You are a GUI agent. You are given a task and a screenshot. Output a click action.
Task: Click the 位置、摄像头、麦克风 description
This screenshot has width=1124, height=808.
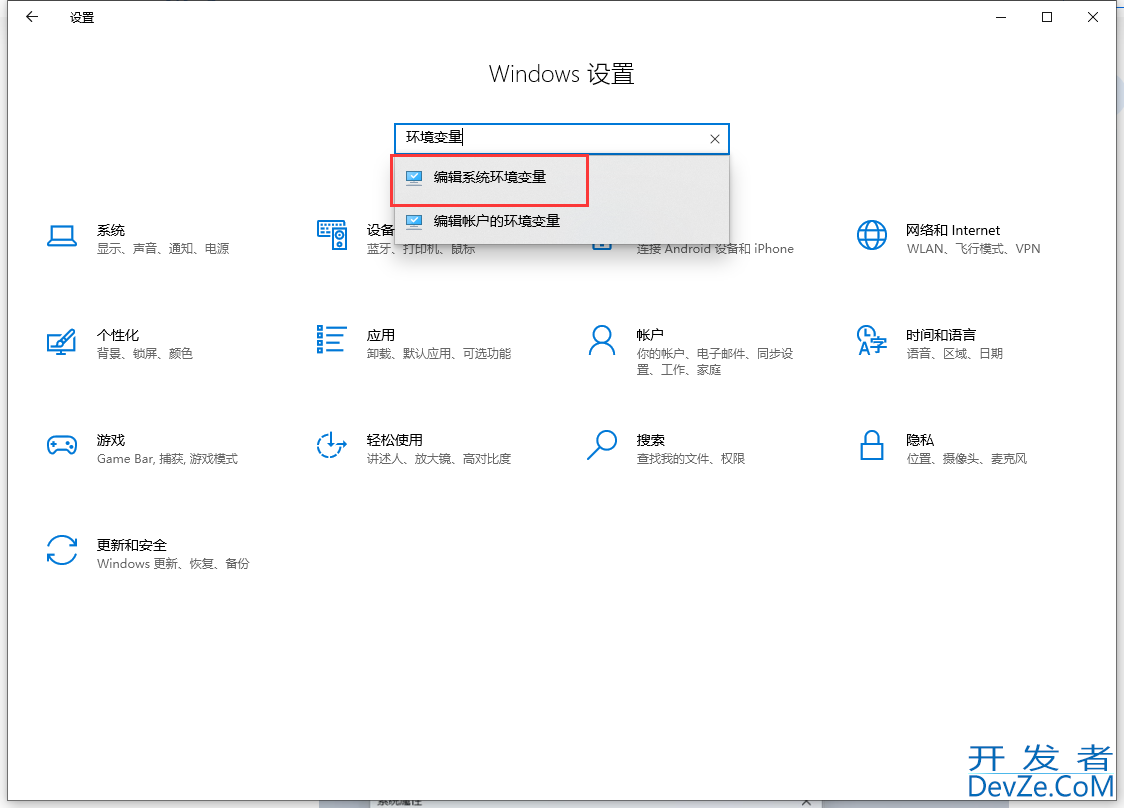click(x=967, y=459)
